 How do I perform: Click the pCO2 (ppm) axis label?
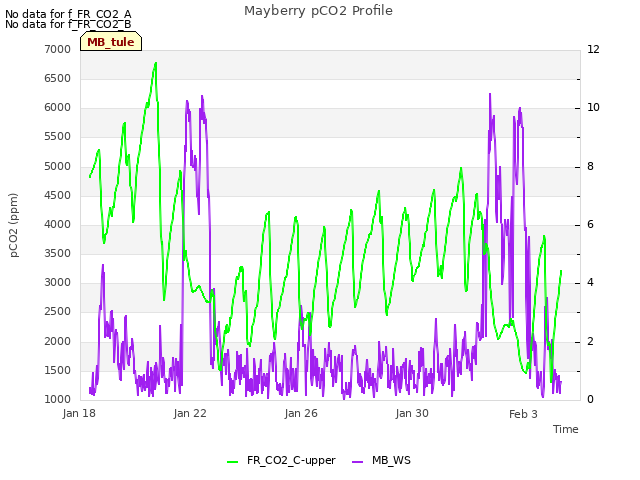13,225
